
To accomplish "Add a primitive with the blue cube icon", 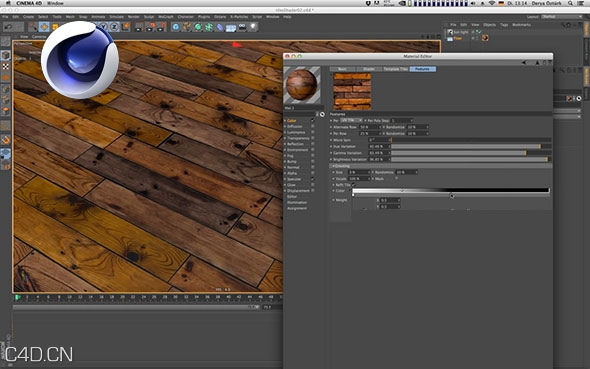I will coord(176,27).
